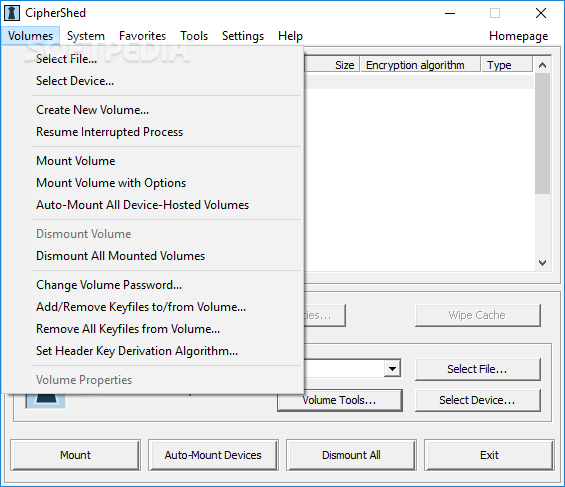This screenshot has height=487, width=565.
Task: Open the Favorites menu
Action: 142,36
